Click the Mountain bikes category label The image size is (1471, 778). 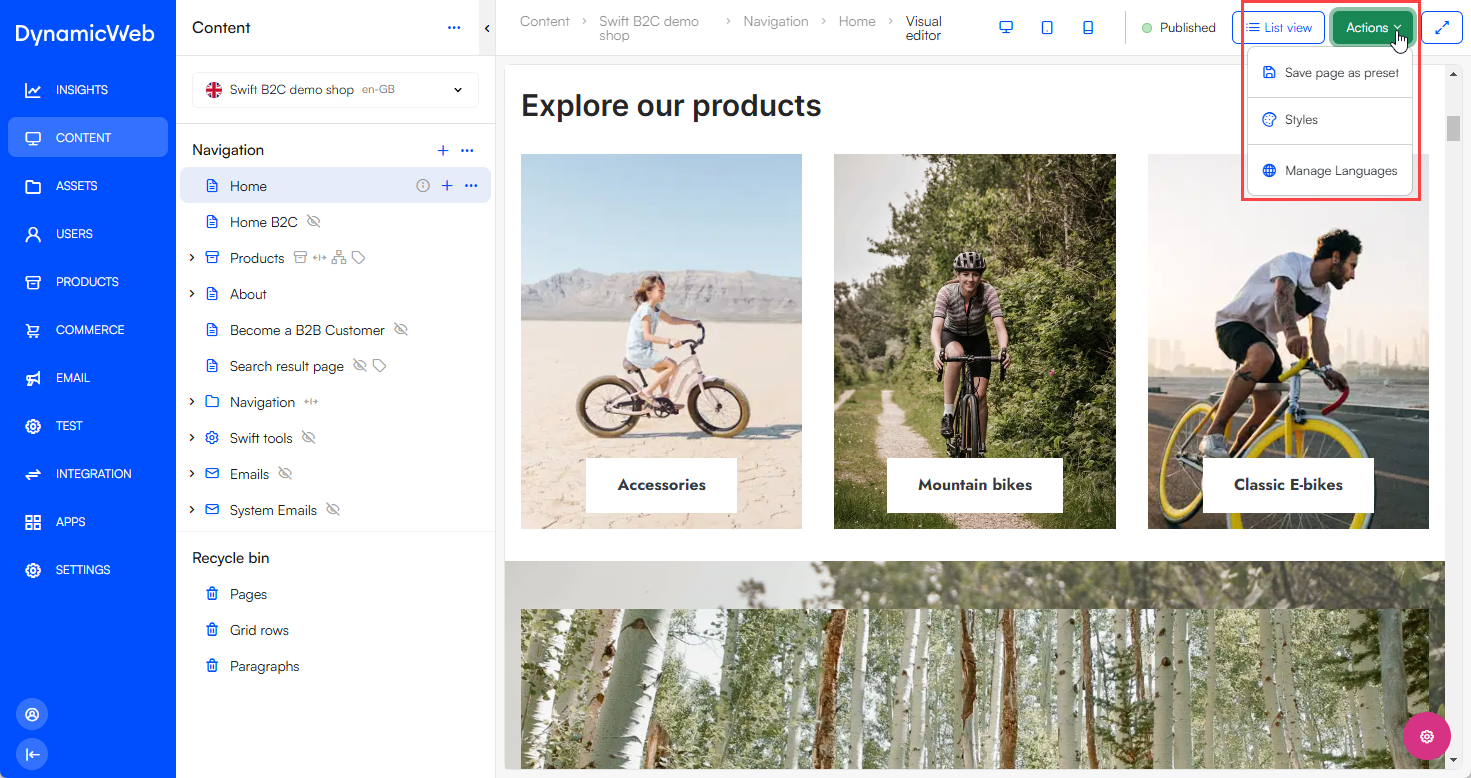click(x=975, y=485)
